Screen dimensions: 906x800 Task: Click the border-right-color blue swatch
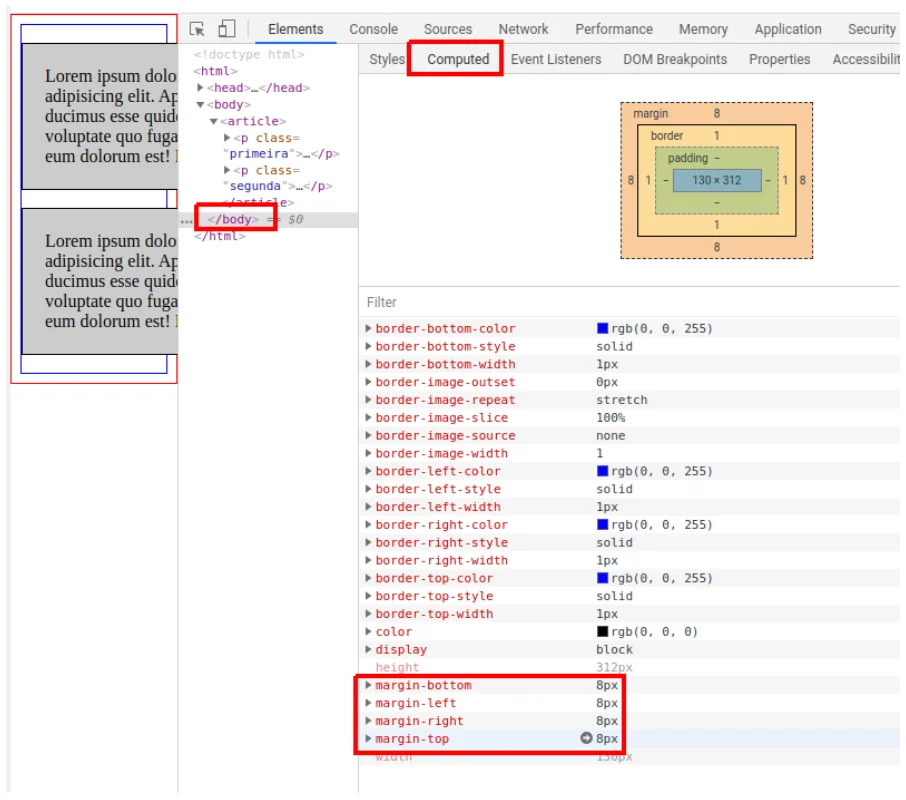tap(602, 524)
